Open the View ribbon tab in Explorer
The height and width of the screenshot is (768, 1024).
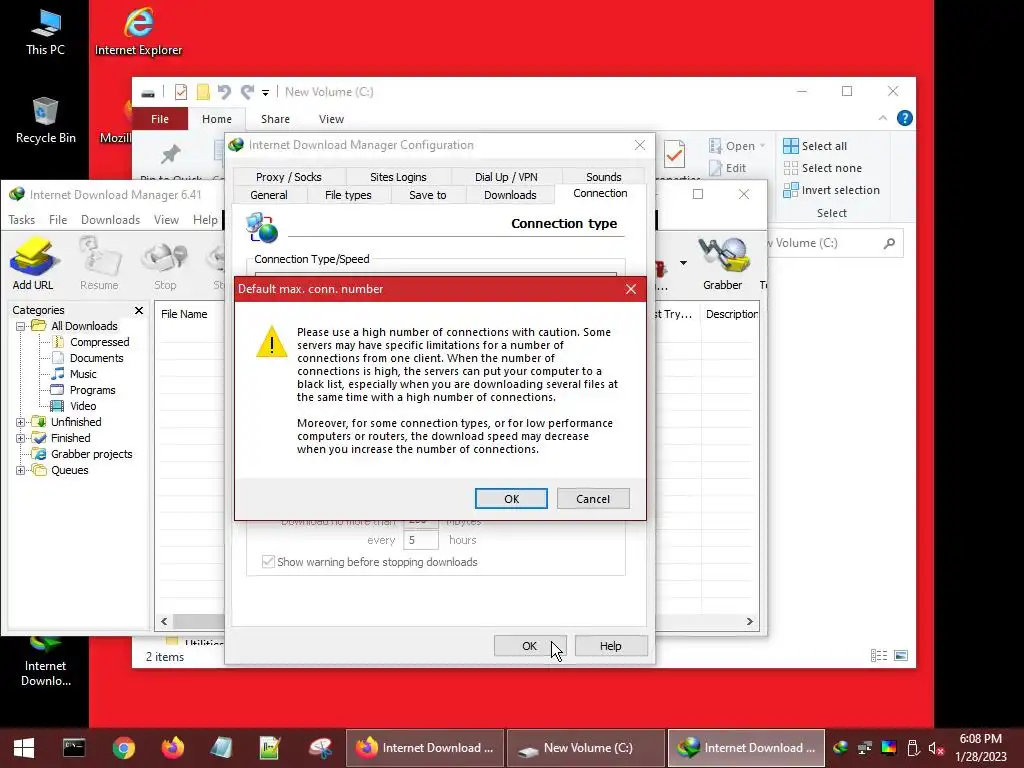coord(331,119)
